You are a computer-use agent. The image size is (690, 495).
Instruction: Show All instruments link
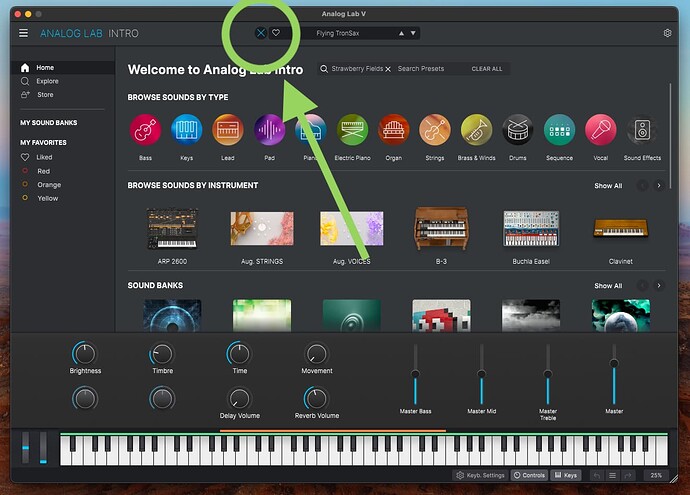coord(608,186)
